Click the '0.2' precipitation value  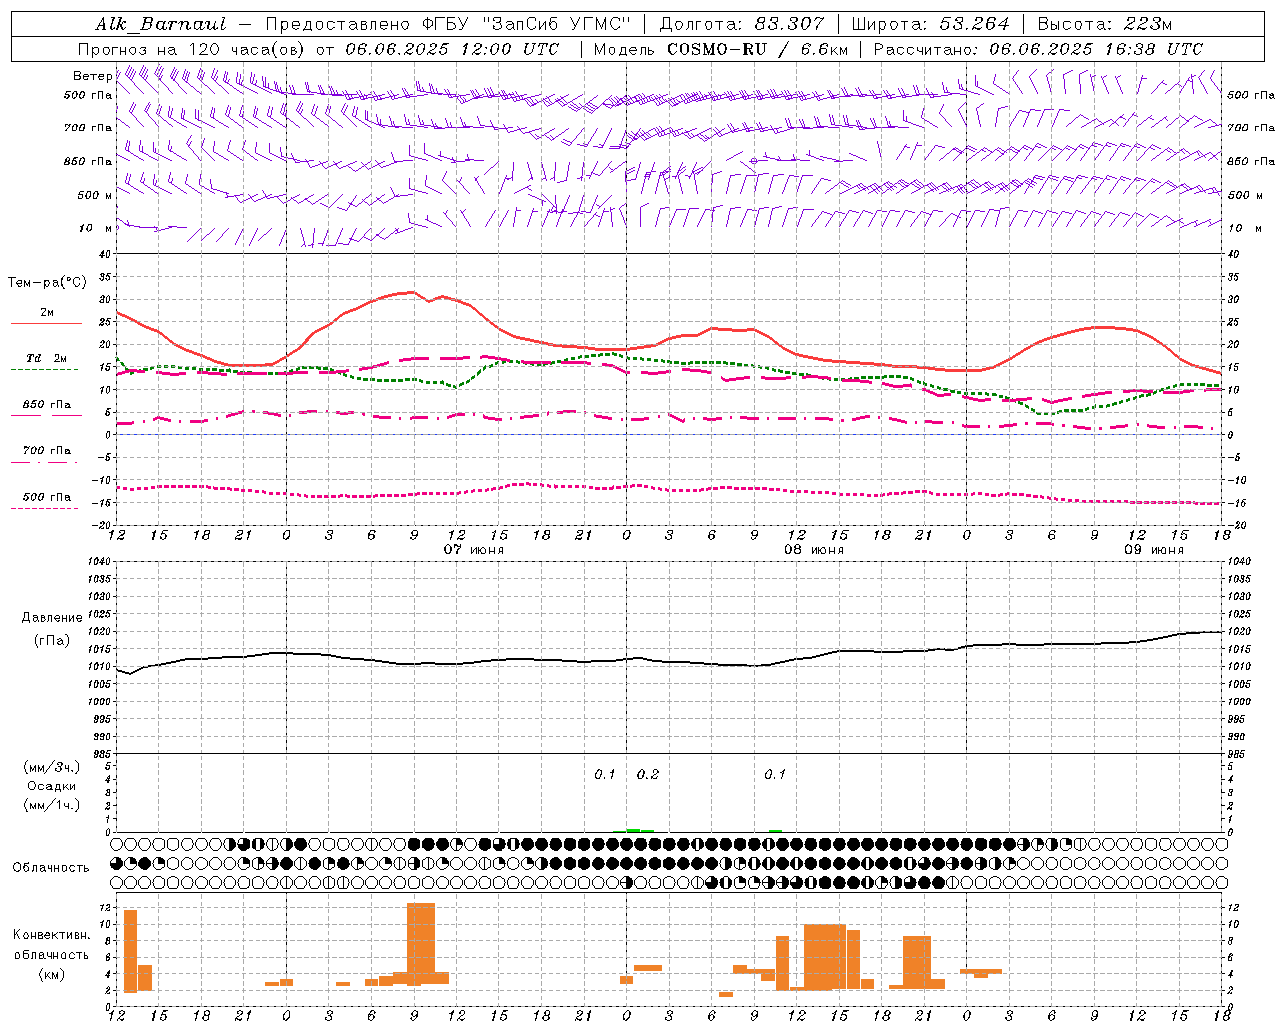click(648, 775)
